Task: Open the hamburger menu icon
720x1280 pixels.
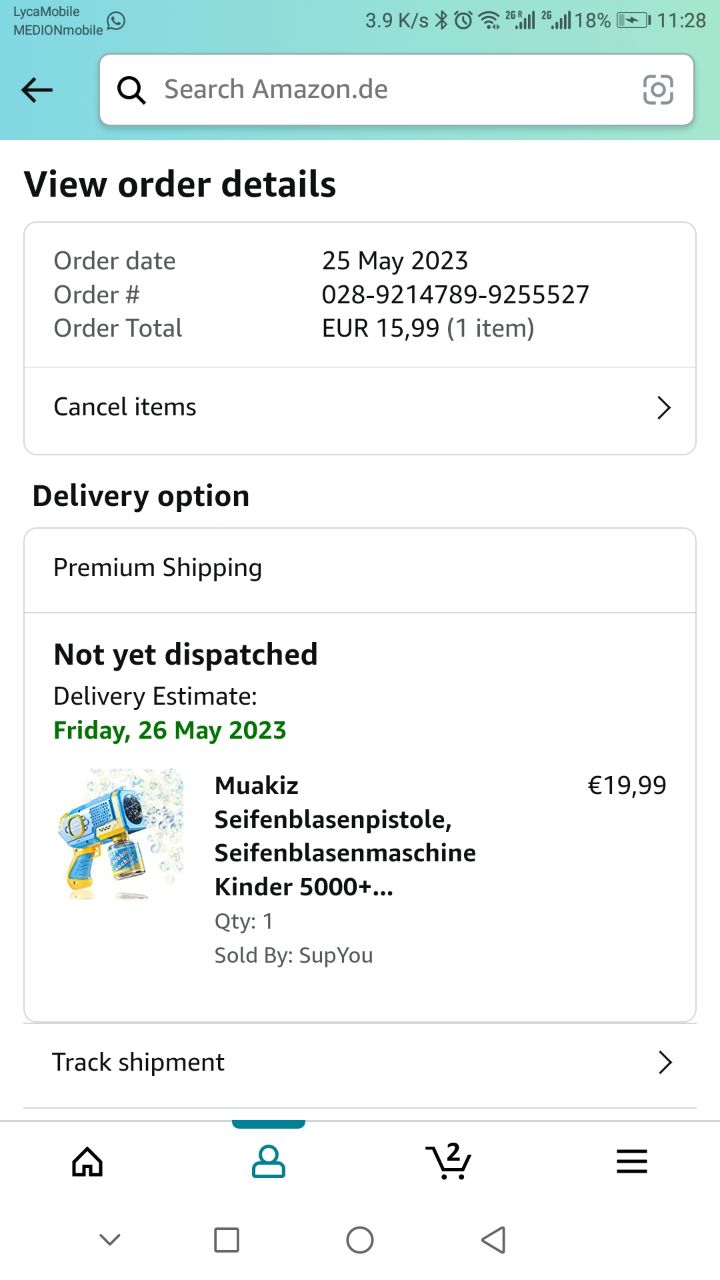Action: pyautogui.click(x=631, y=1161)
